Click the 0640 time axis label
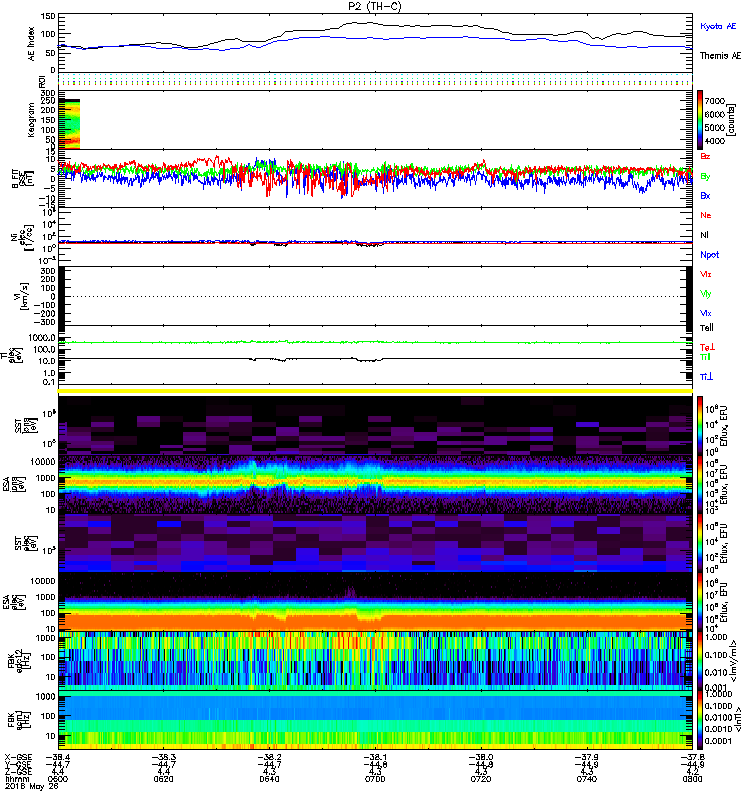 (x=269, y=779)
